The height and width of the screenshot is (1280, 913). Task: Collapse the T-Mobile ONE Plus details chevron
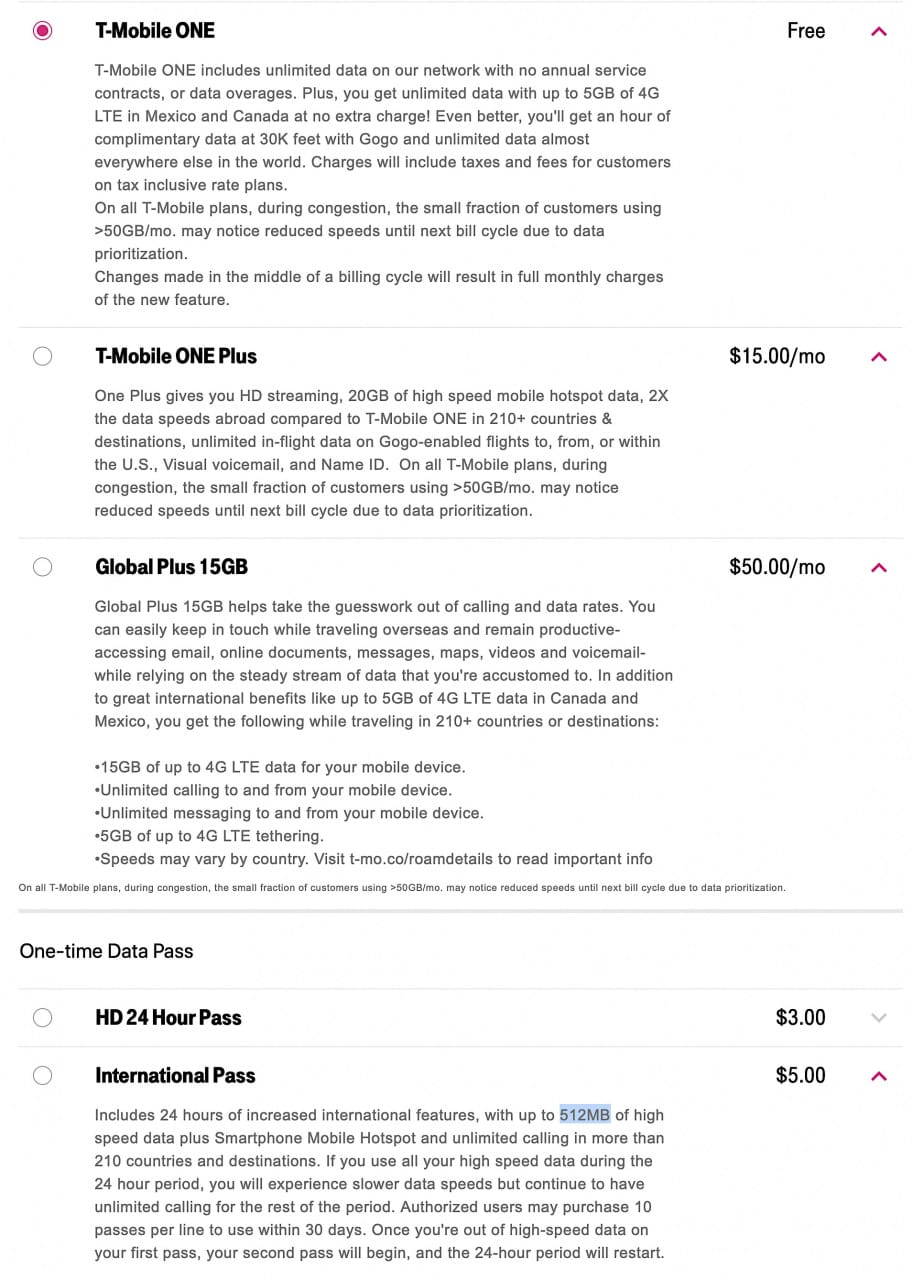tap(879, 357)
